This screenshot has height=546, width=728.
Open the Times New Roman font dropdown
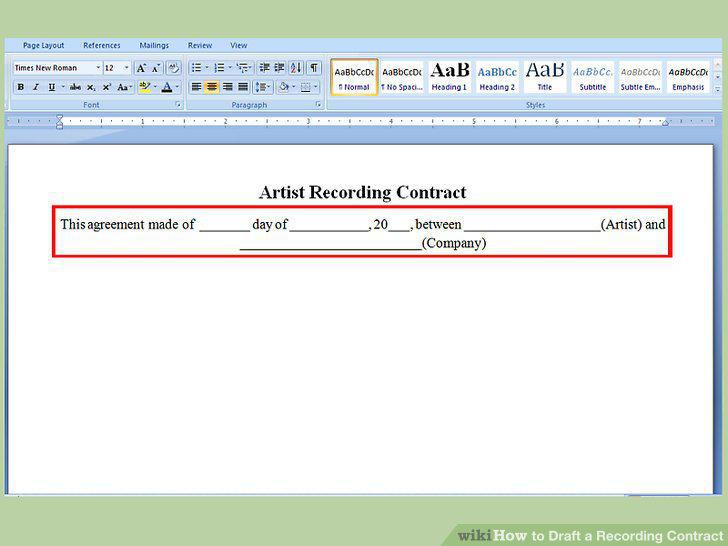click(98, 68)
